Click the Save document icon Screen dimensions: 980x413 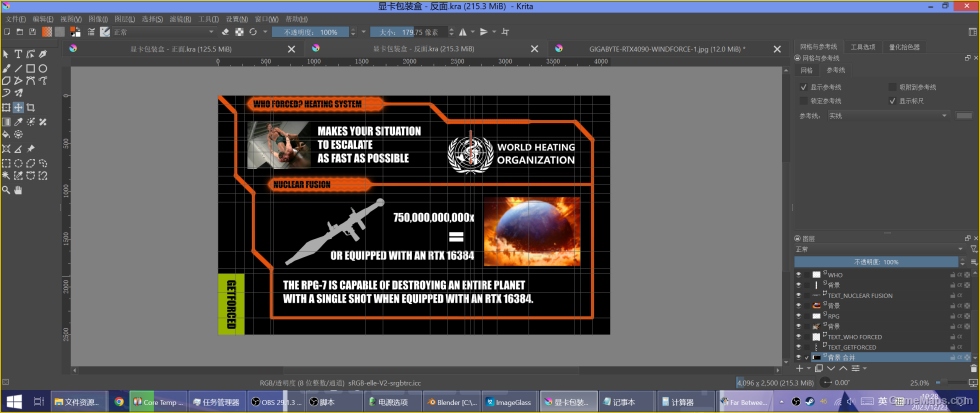point(32,32)
